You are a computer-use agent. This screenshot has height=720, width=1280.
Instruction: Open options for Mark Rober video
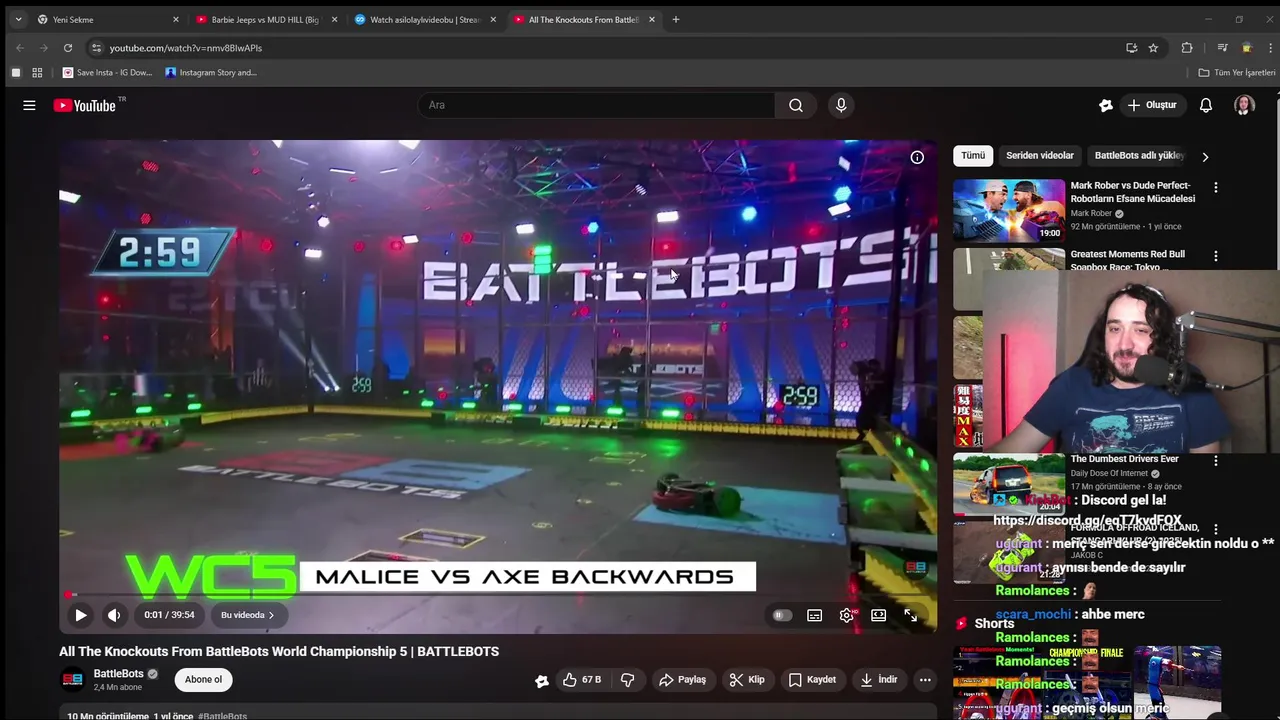(1216, 188)
